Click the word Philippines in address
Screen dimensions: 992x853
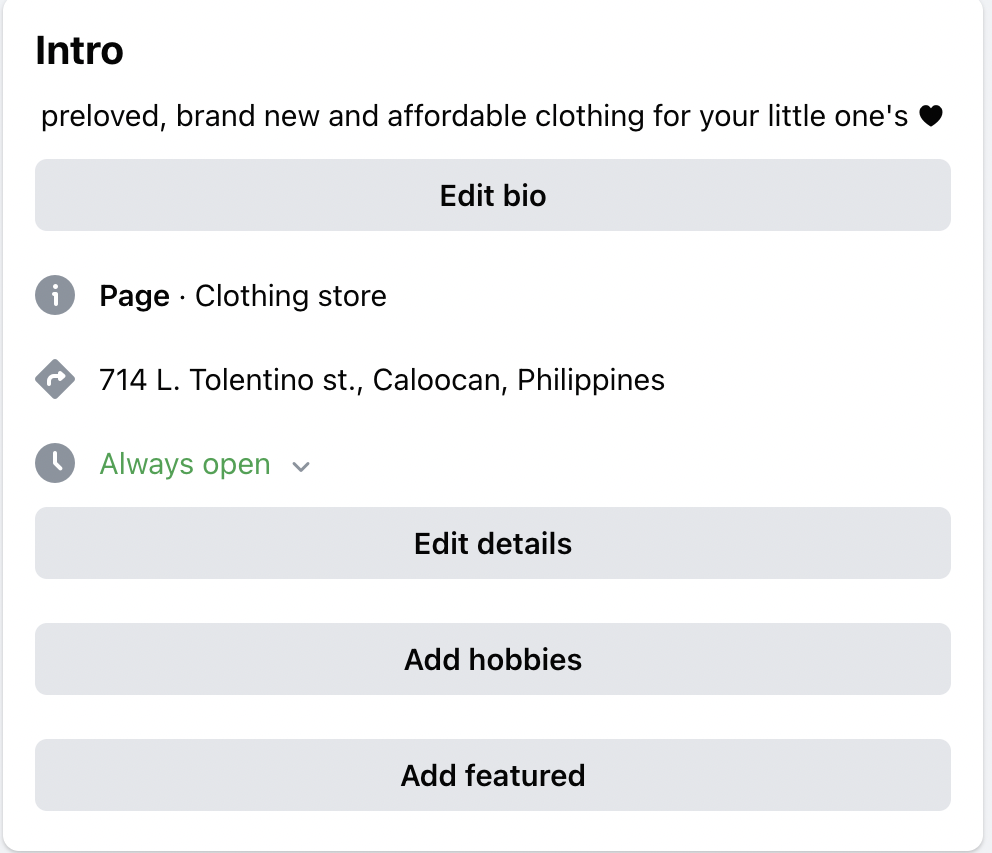point(591,380)
